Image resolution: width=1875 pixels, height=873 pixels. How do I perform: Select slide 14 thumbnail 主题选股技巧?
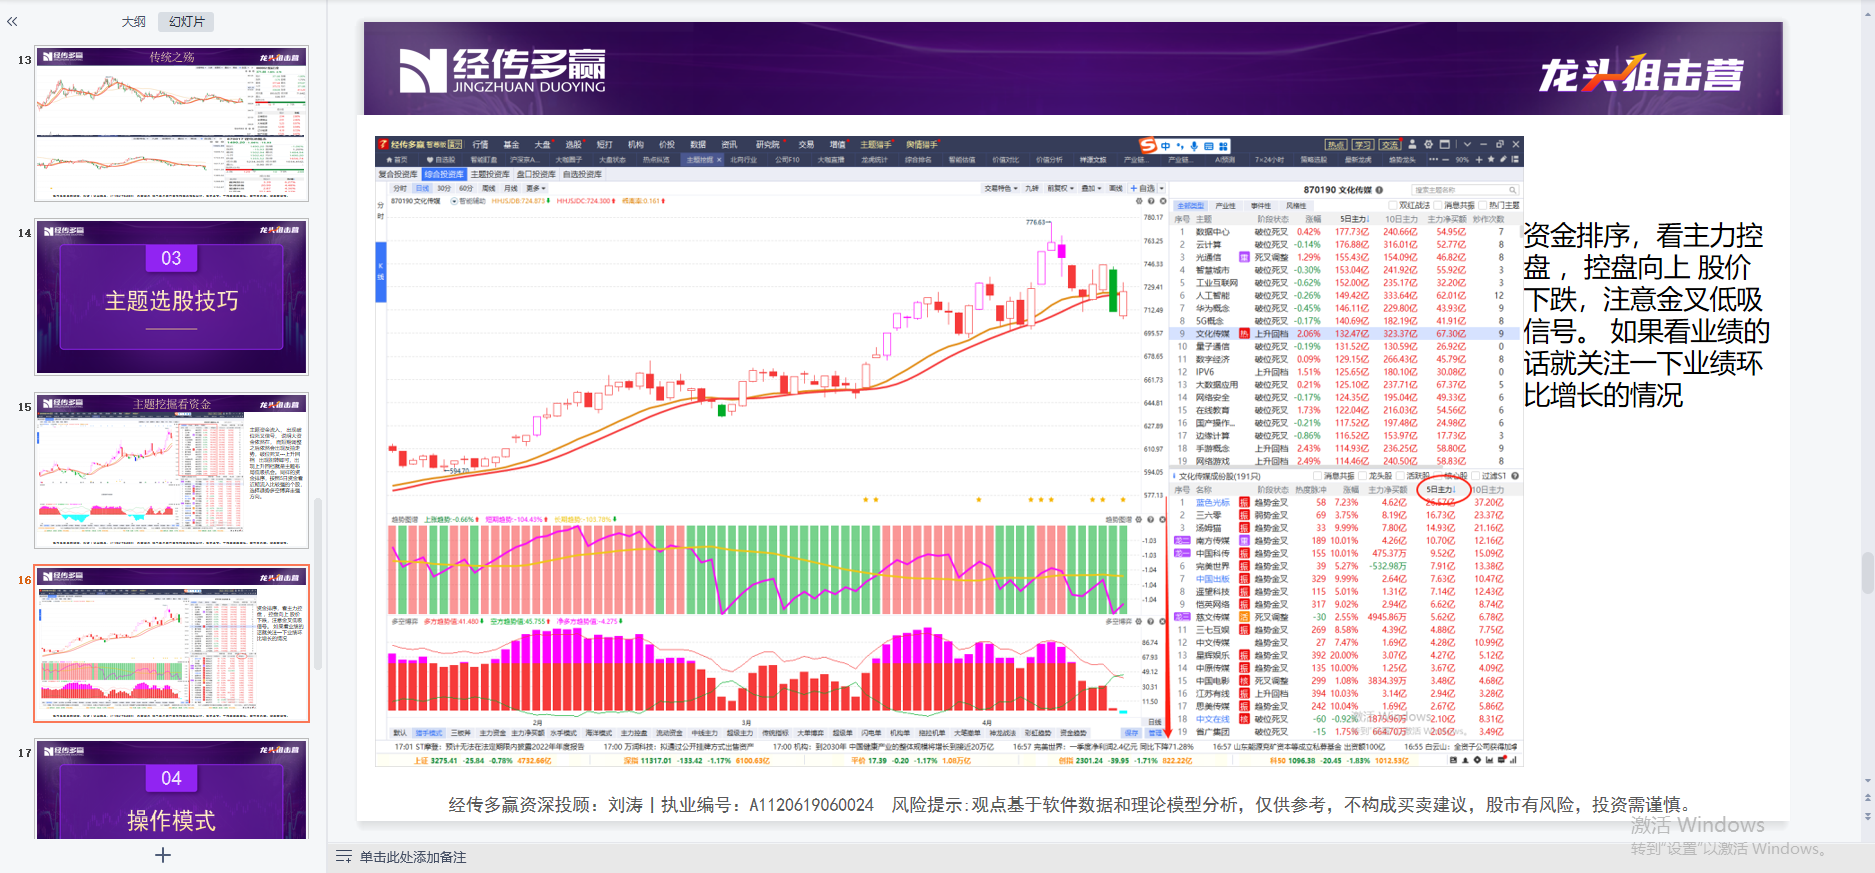pyautogui.click(x=172, y=297)
